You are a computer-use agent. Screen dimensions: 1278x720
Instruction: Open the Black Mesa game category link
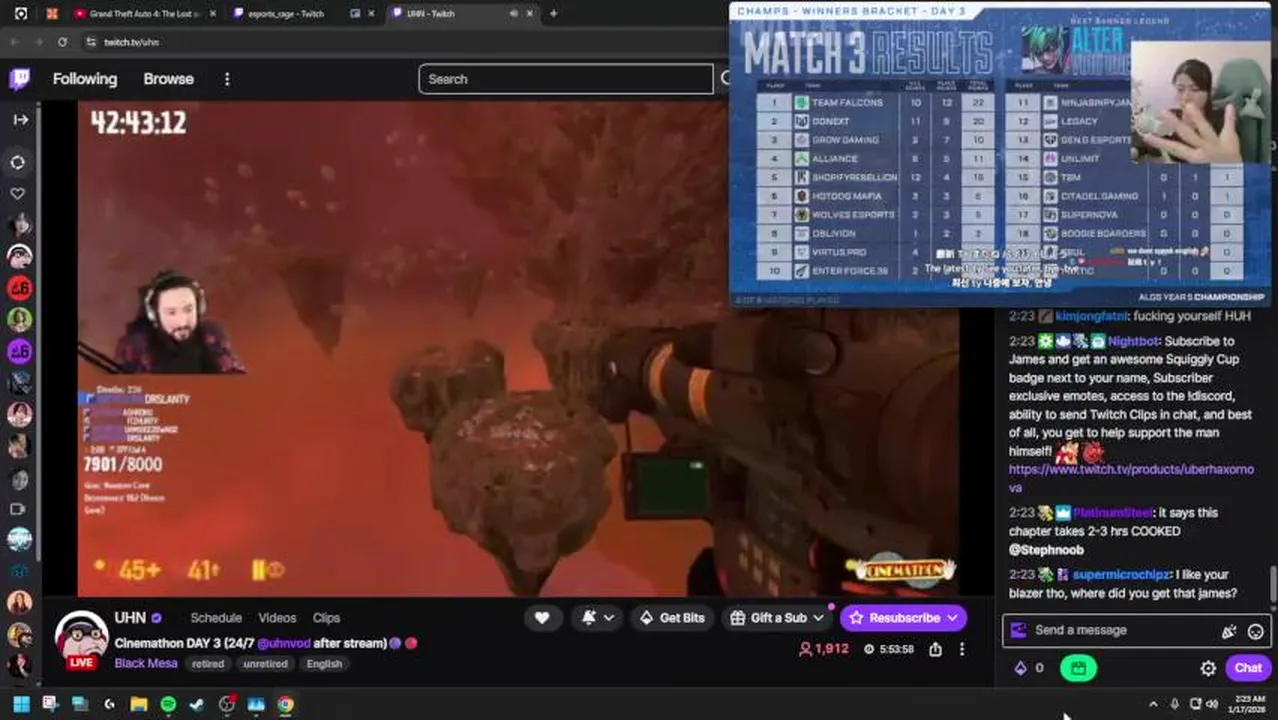pos(146,663)
